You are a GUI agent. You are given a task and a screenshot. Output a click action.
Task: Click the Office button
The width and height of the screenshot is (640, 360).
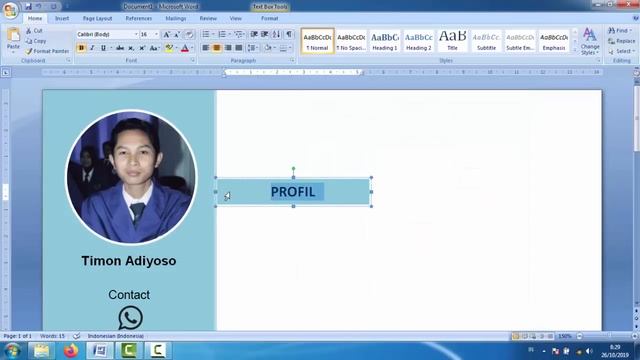(11, 10)
